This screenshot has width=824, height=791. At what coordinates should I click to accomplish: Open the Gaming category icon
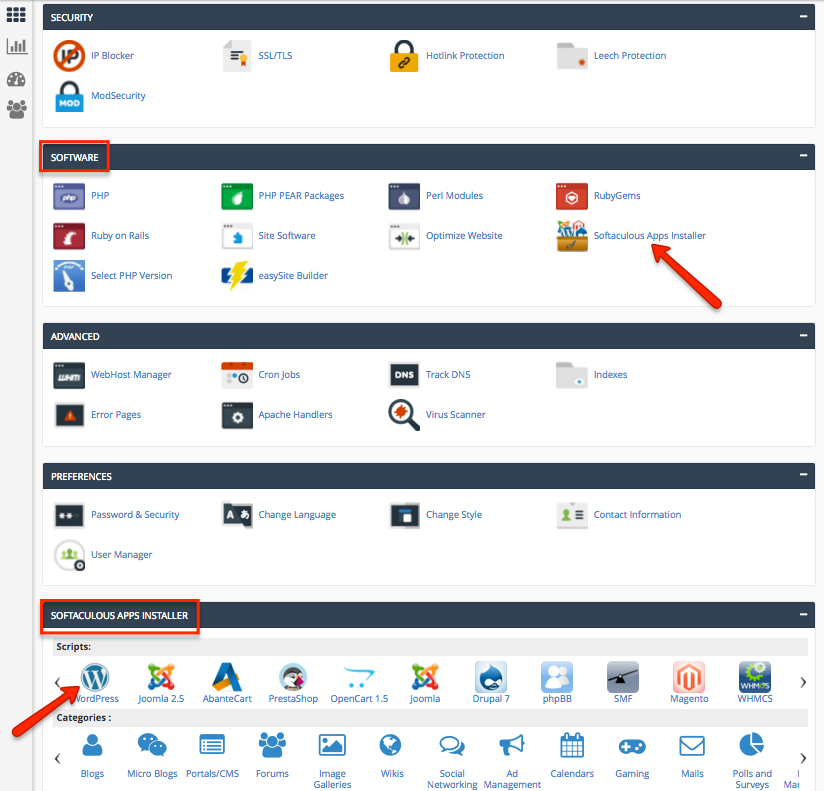click(x=632, y=746)
